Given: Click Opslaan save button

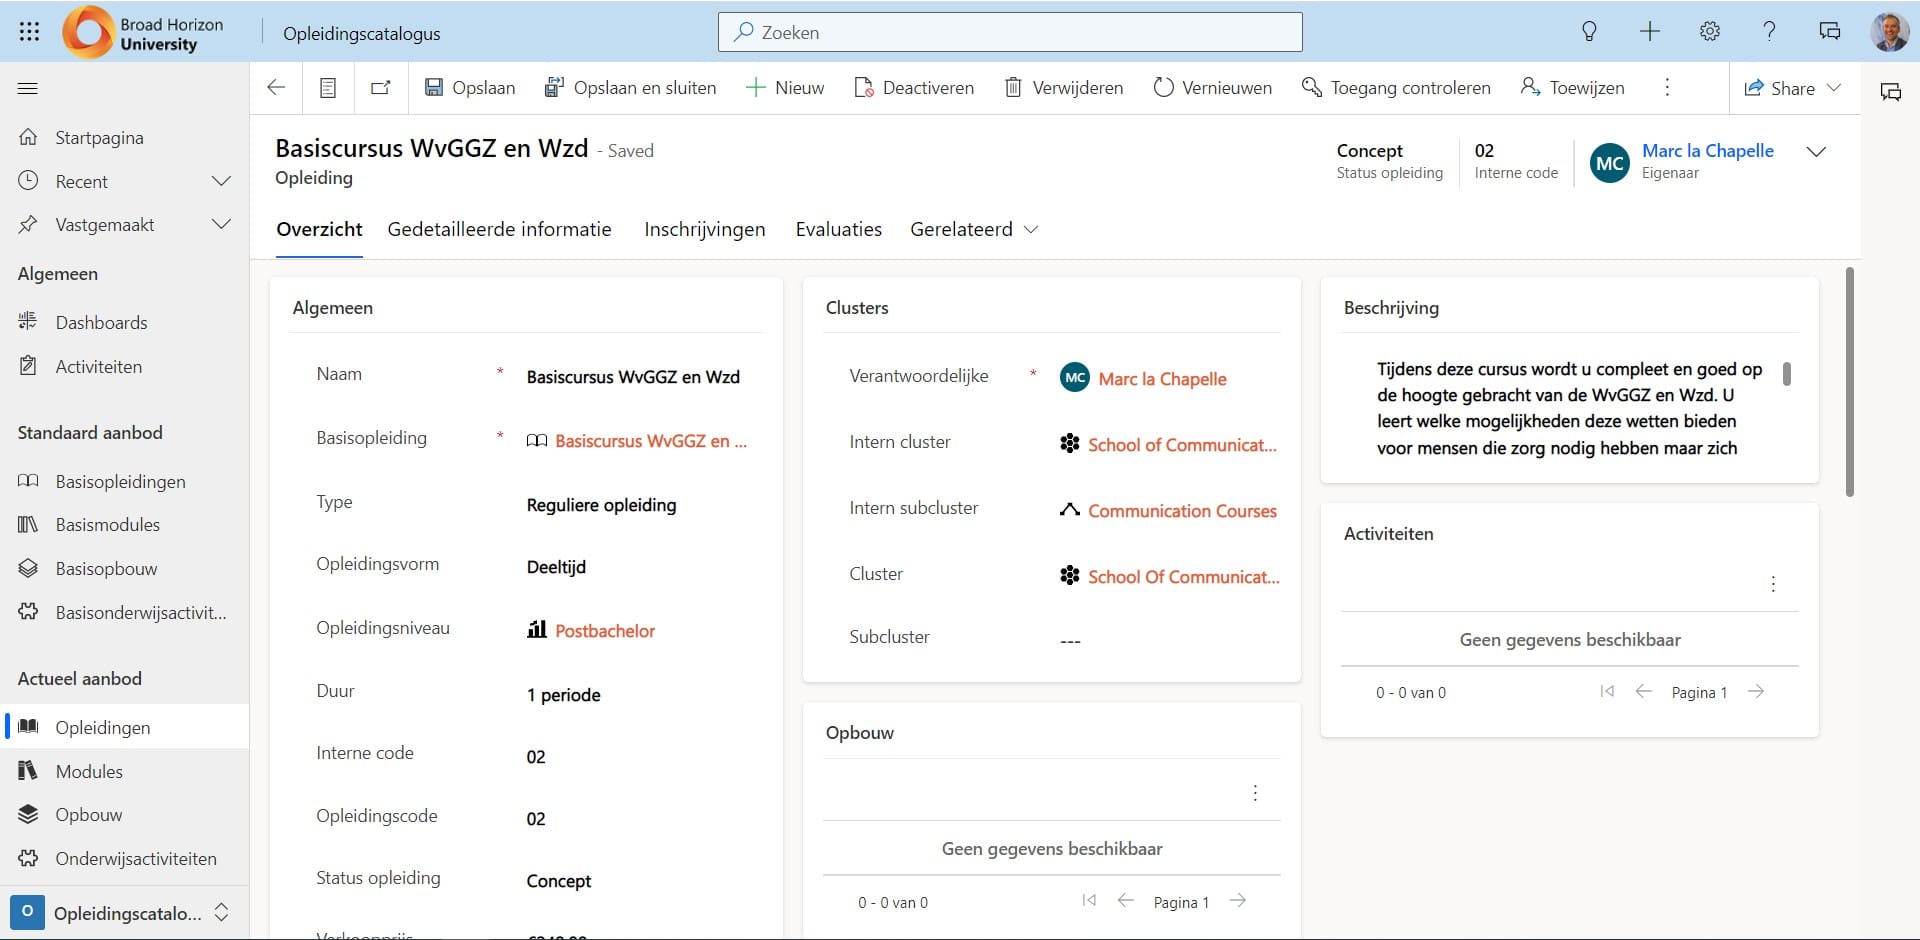Looking at the screenshot, I should point(470,88).
